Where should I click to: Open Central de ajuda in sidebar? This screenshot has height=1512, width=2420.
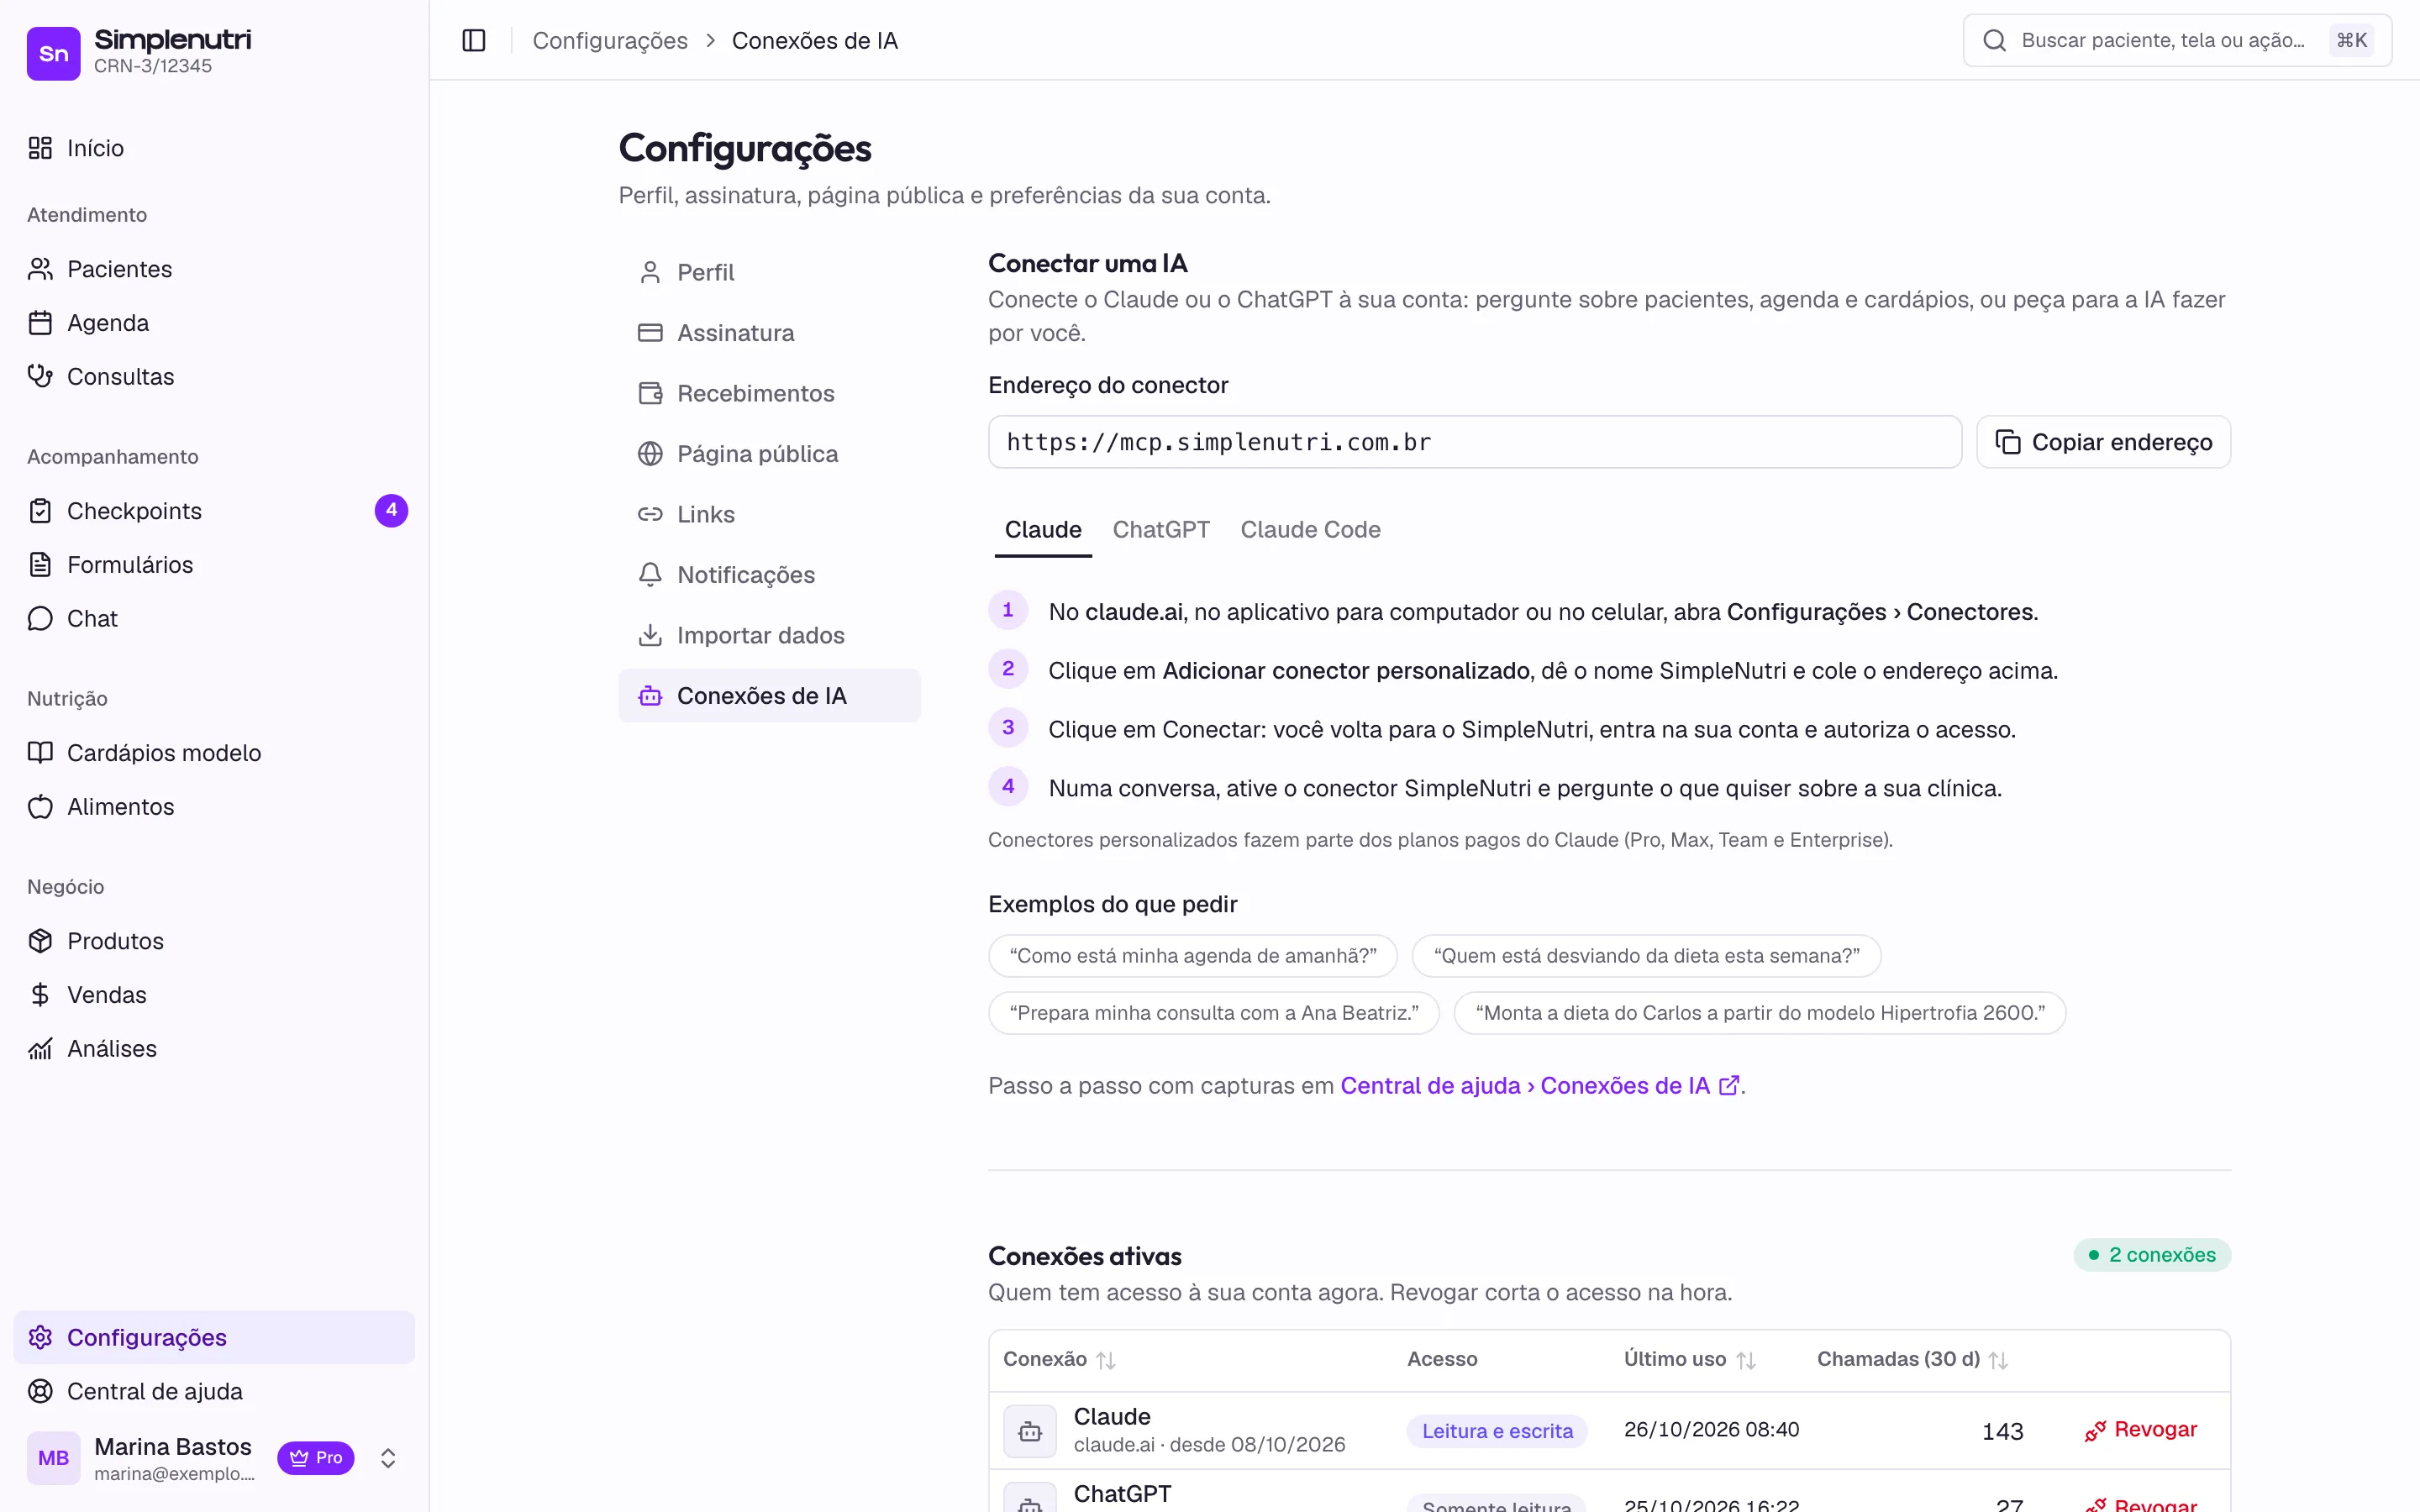(x=214, y=1391)
